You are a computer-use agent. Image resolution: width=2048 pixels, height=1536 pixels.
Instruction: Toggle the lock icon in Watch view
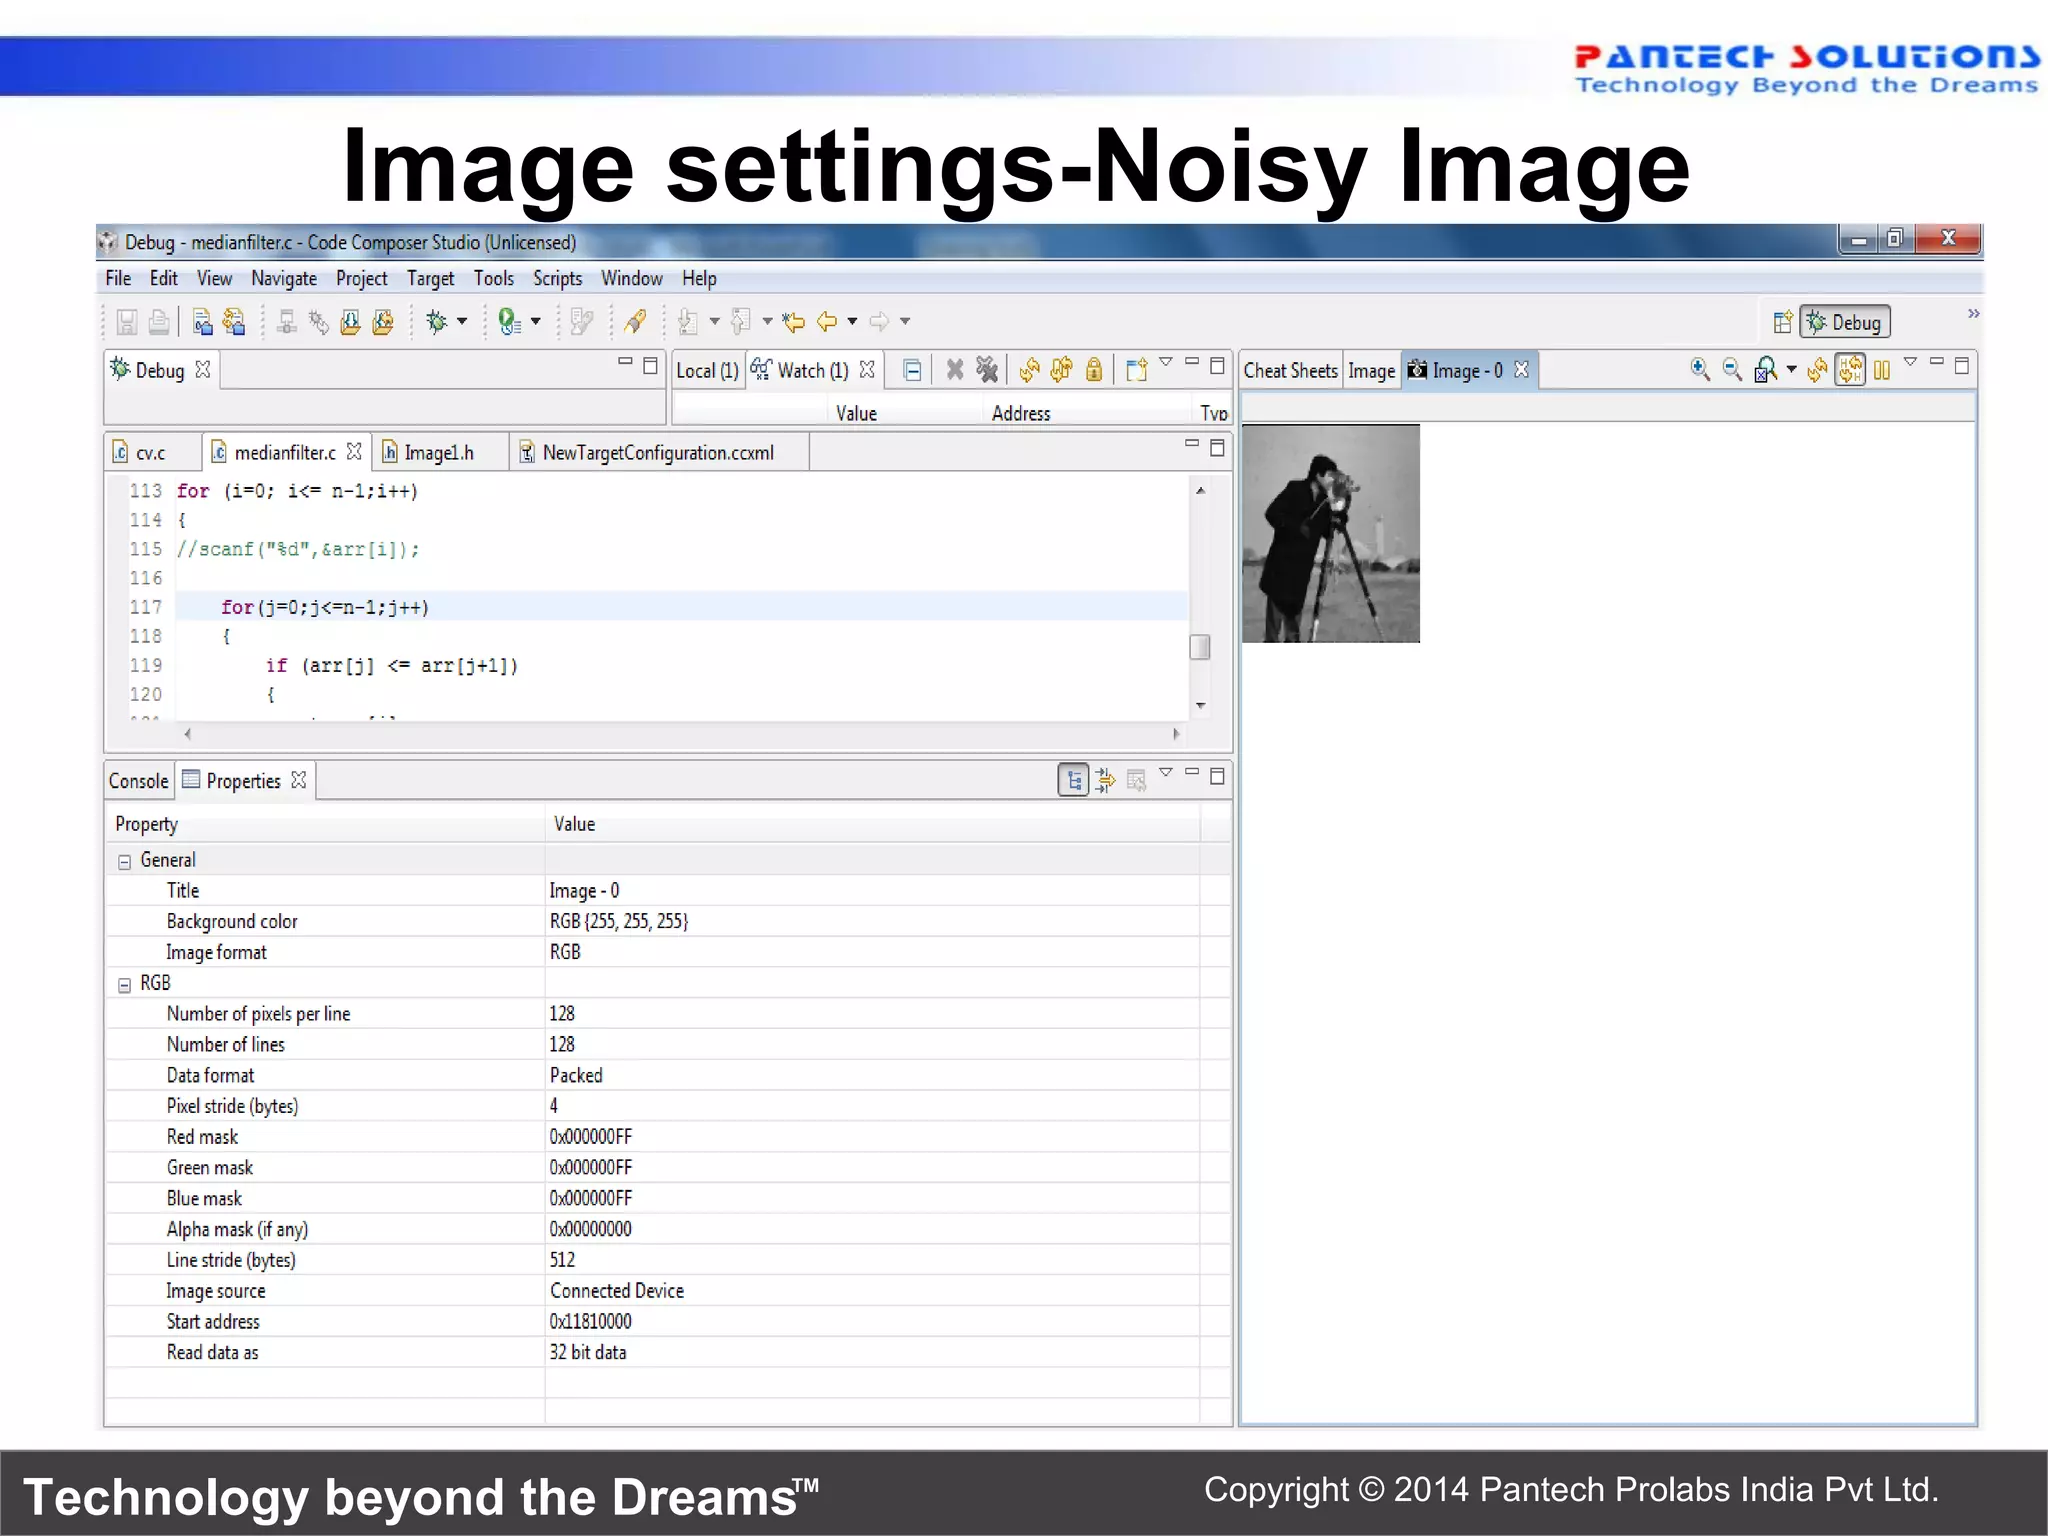coord(1094,370)
